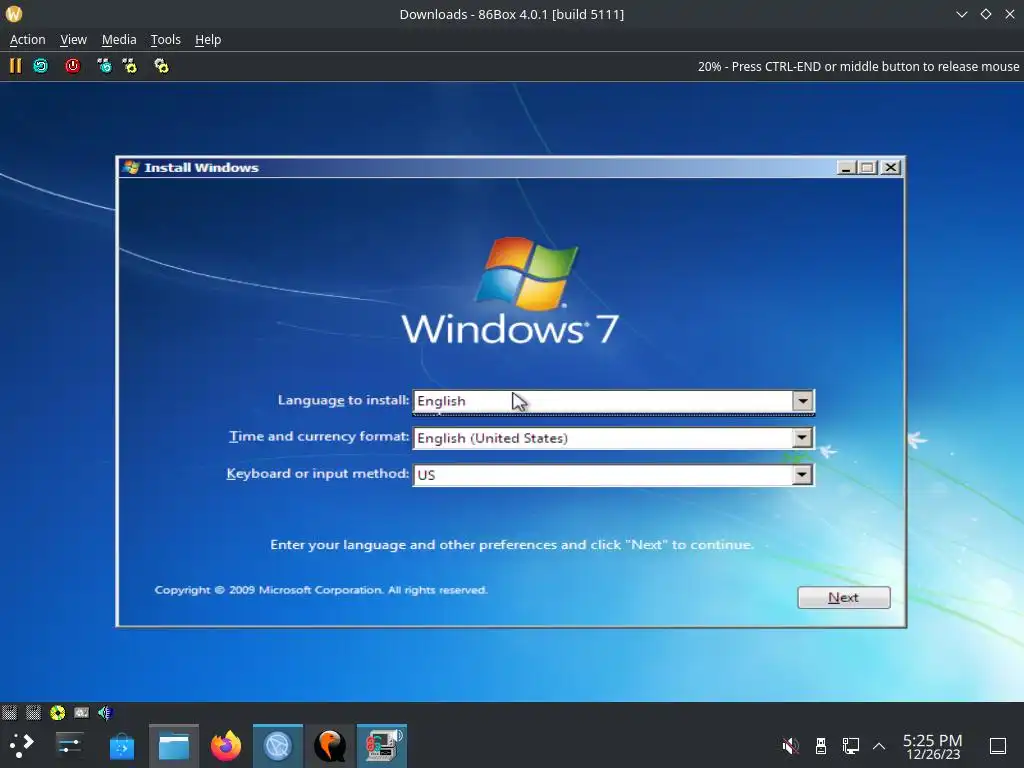Expand the Language to install dropdown arrow
This screenshot has width=1024, height=768.
click(x=803, y=401)
